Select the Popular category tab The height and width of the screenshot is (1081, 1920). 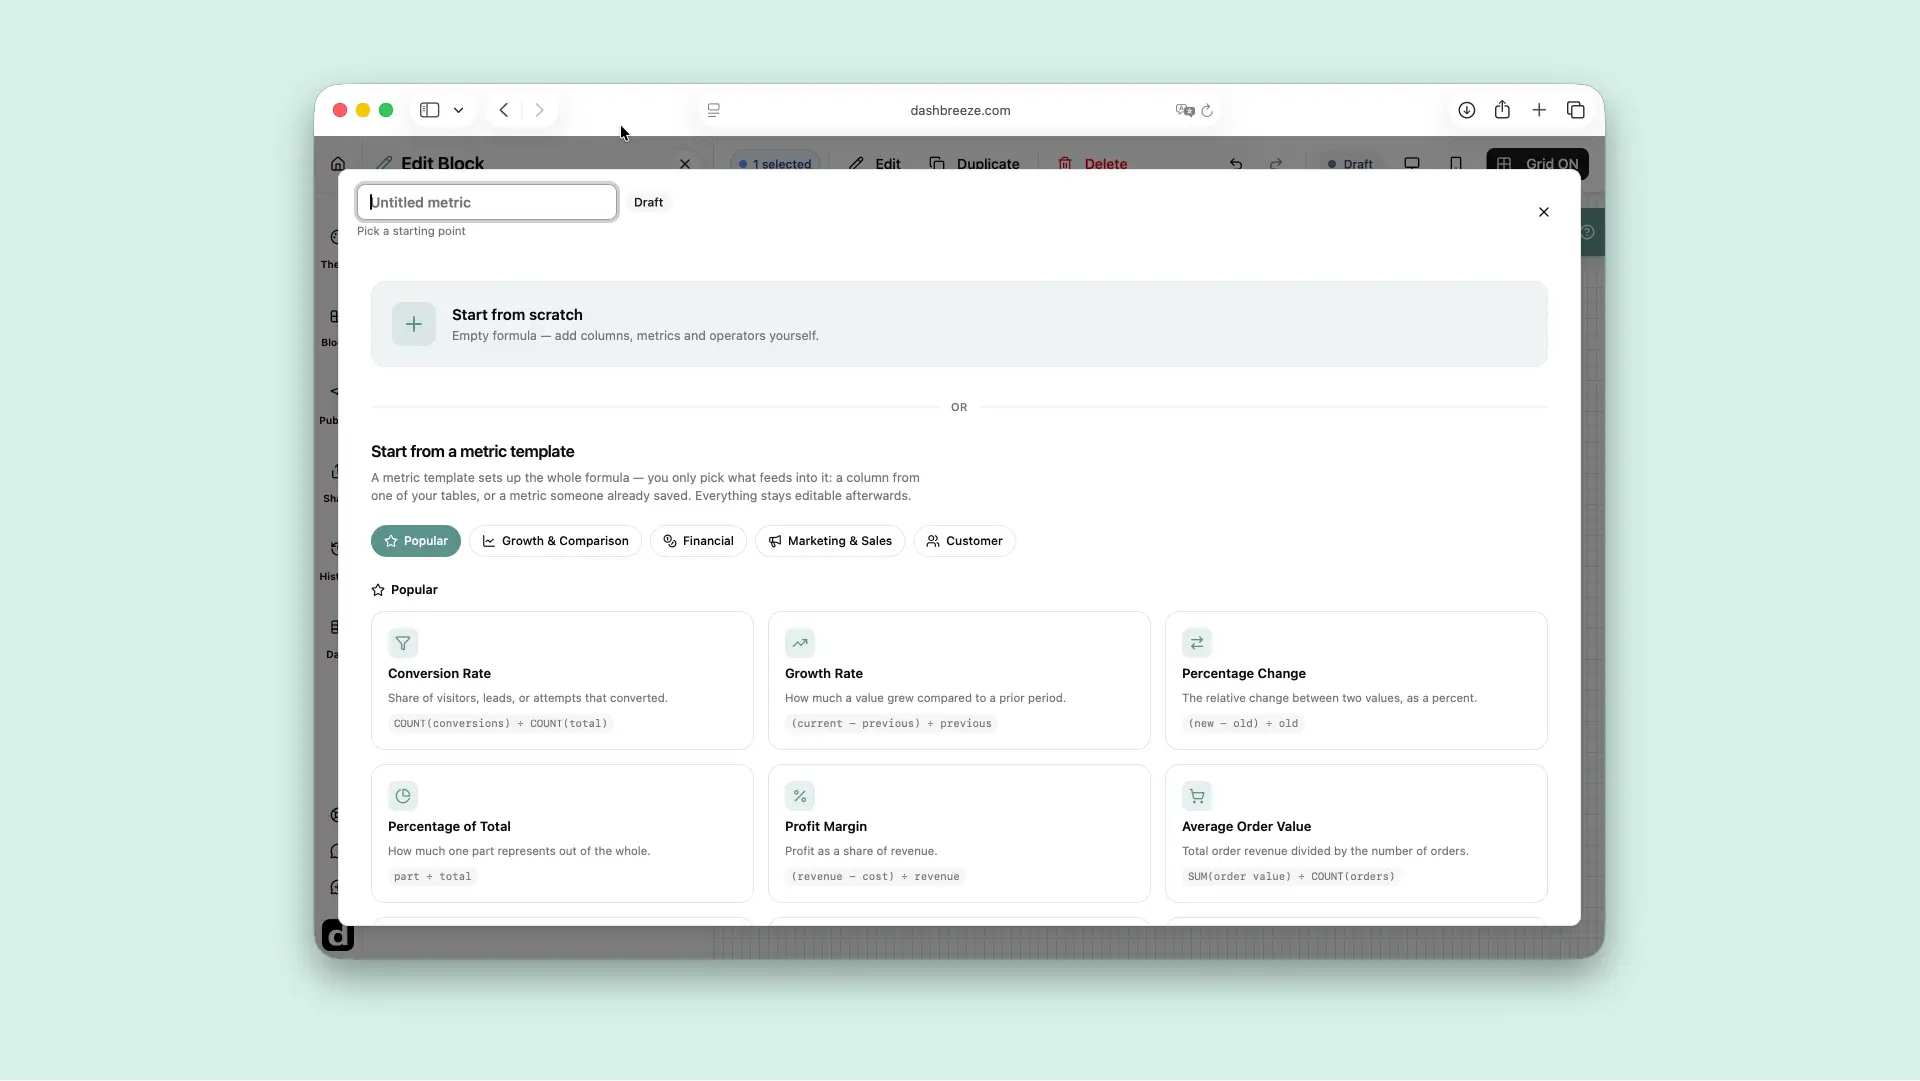click(416, 541)
